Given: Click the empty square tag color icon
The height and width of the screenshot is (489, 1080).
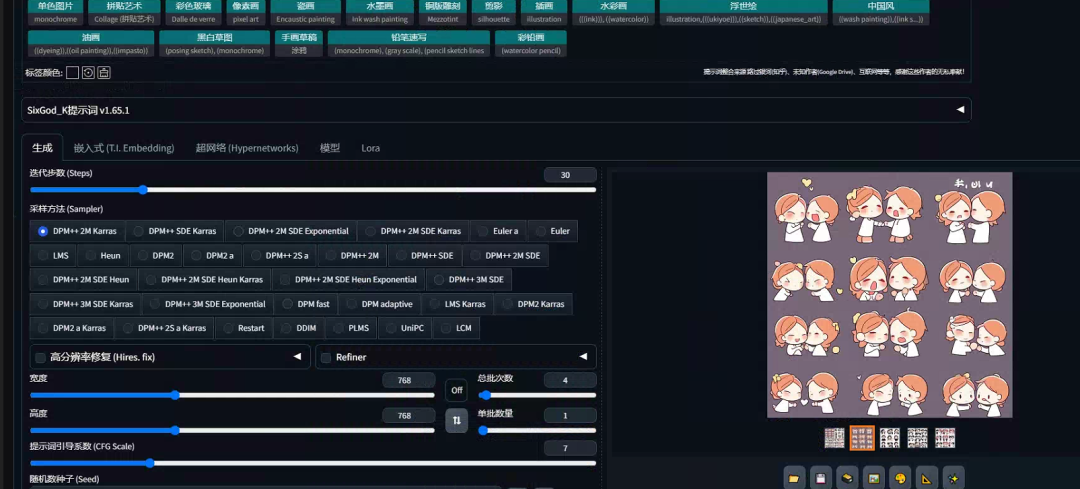Looking at the screenshot, I should 72,72.
